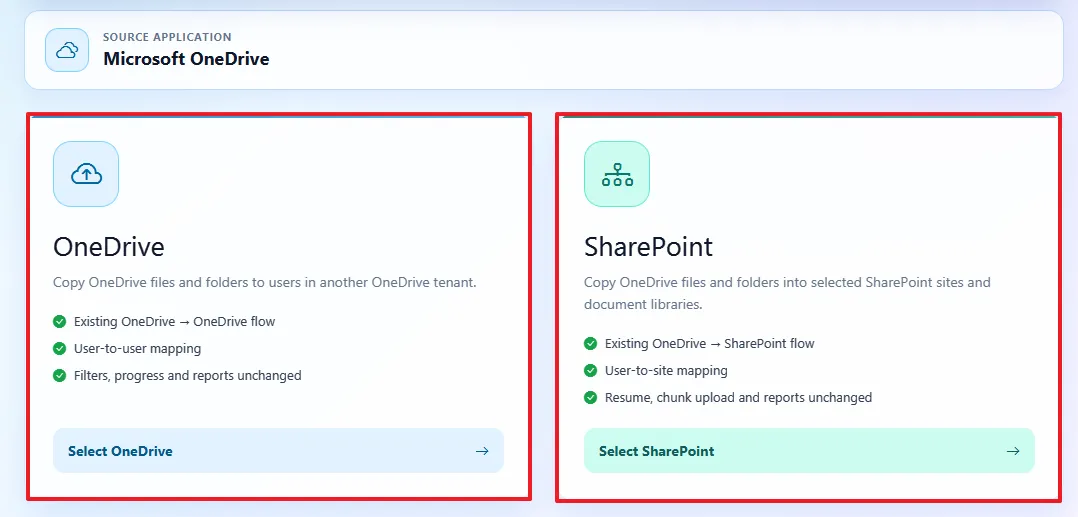This screenshot has width=1078, height=517.
Task: Click green check beside Filters, progress and reports
Action: (x=59, y=375)
